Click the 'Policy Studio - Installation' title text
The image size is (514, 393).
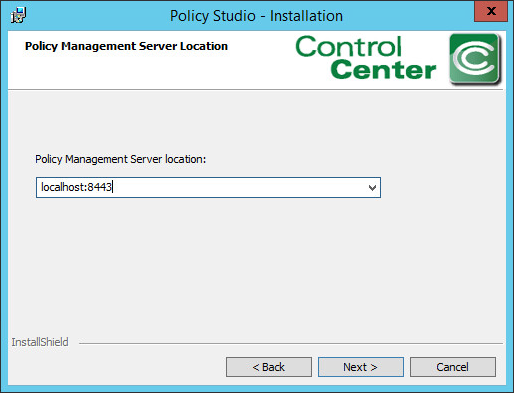[256, 16]
